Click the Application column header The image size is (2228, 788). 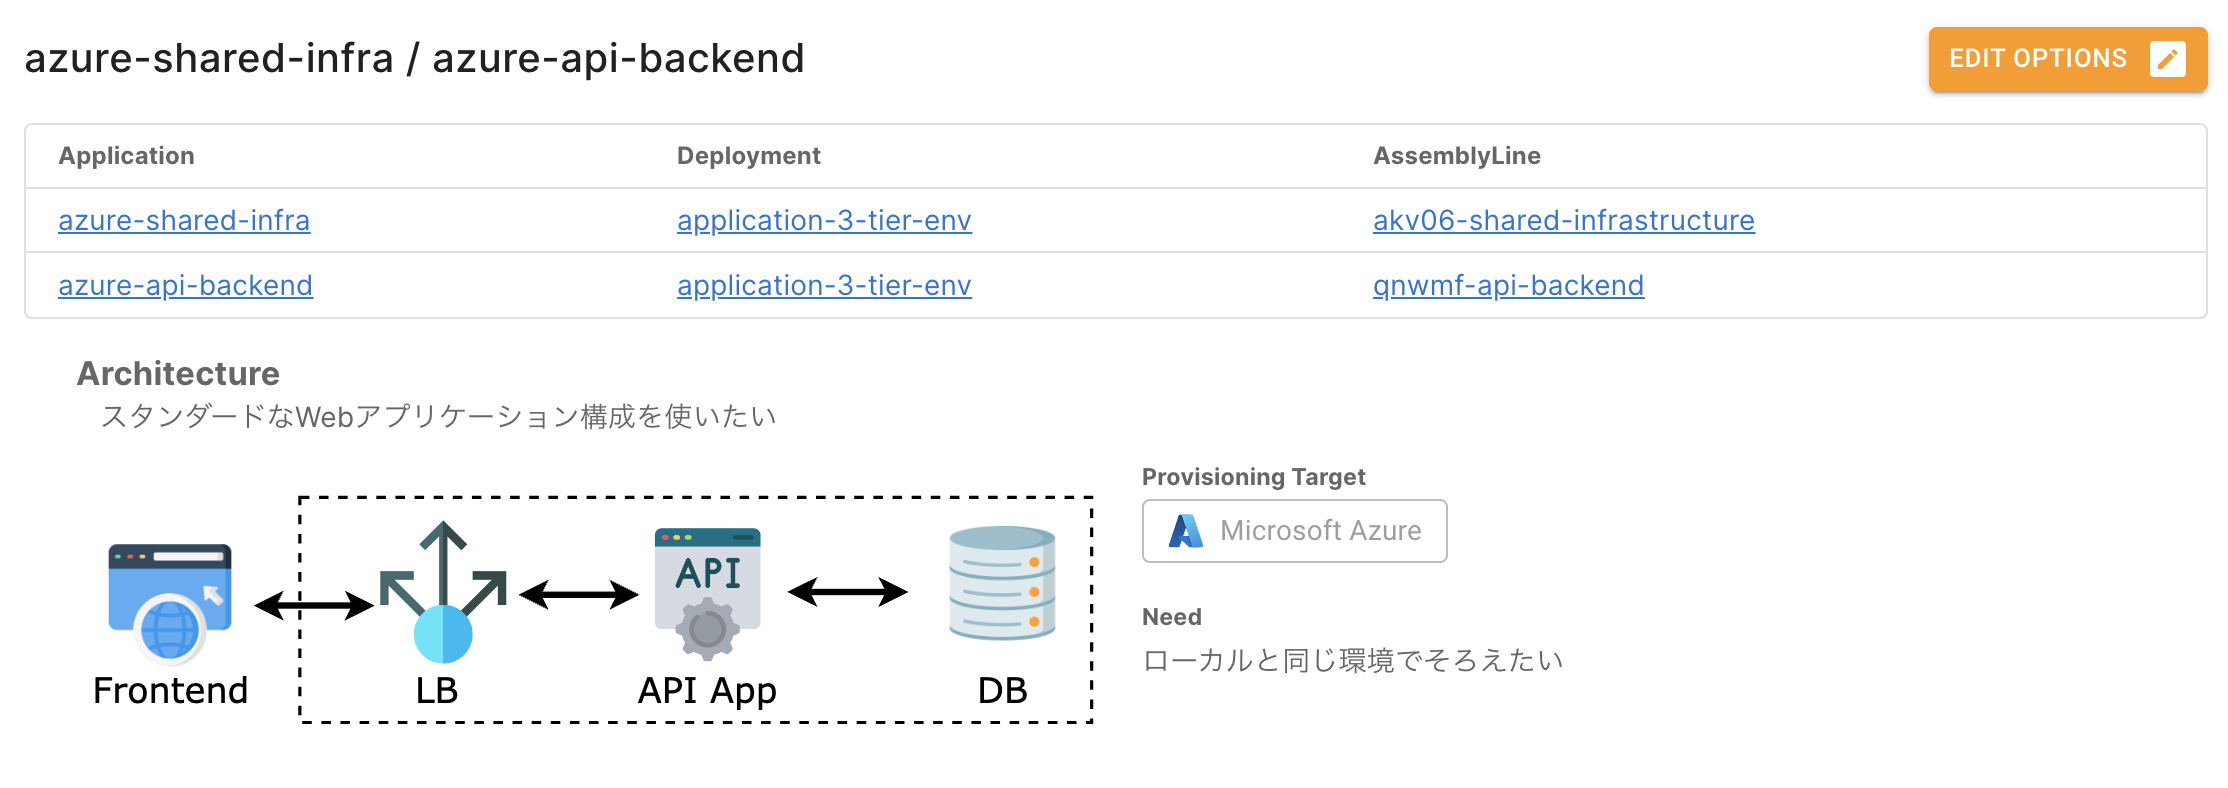tap(127, 156)
